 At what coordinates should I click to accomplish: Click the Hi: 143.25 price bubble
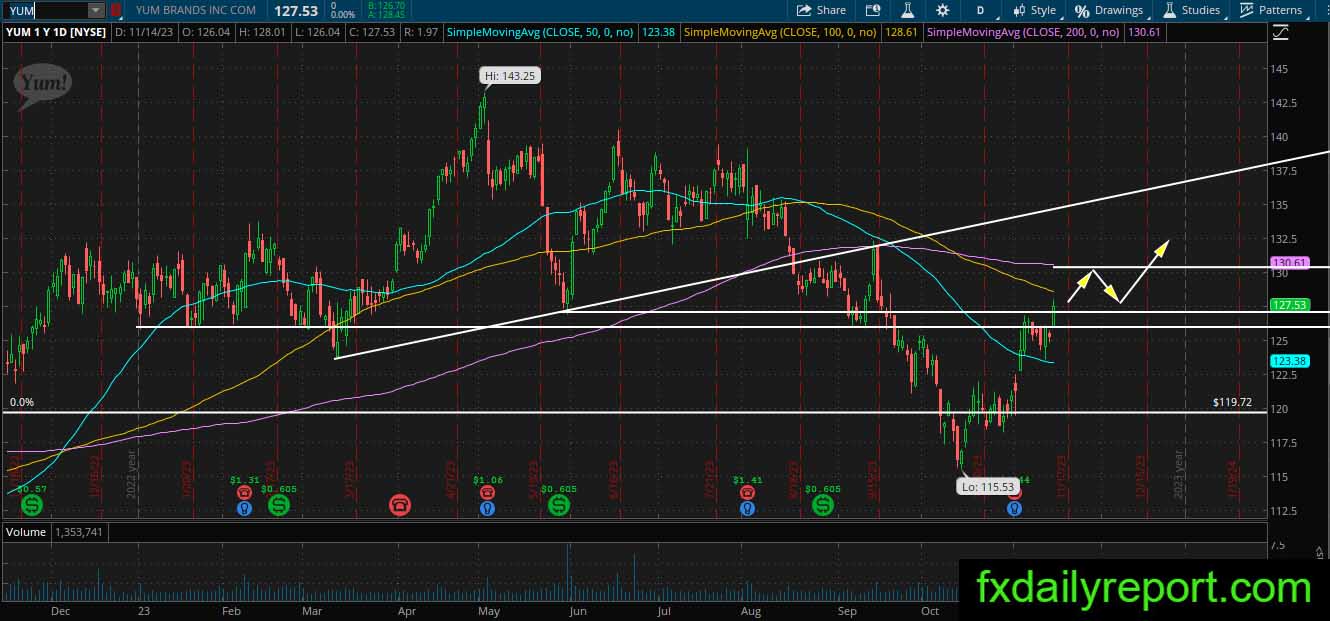point(510,74)
